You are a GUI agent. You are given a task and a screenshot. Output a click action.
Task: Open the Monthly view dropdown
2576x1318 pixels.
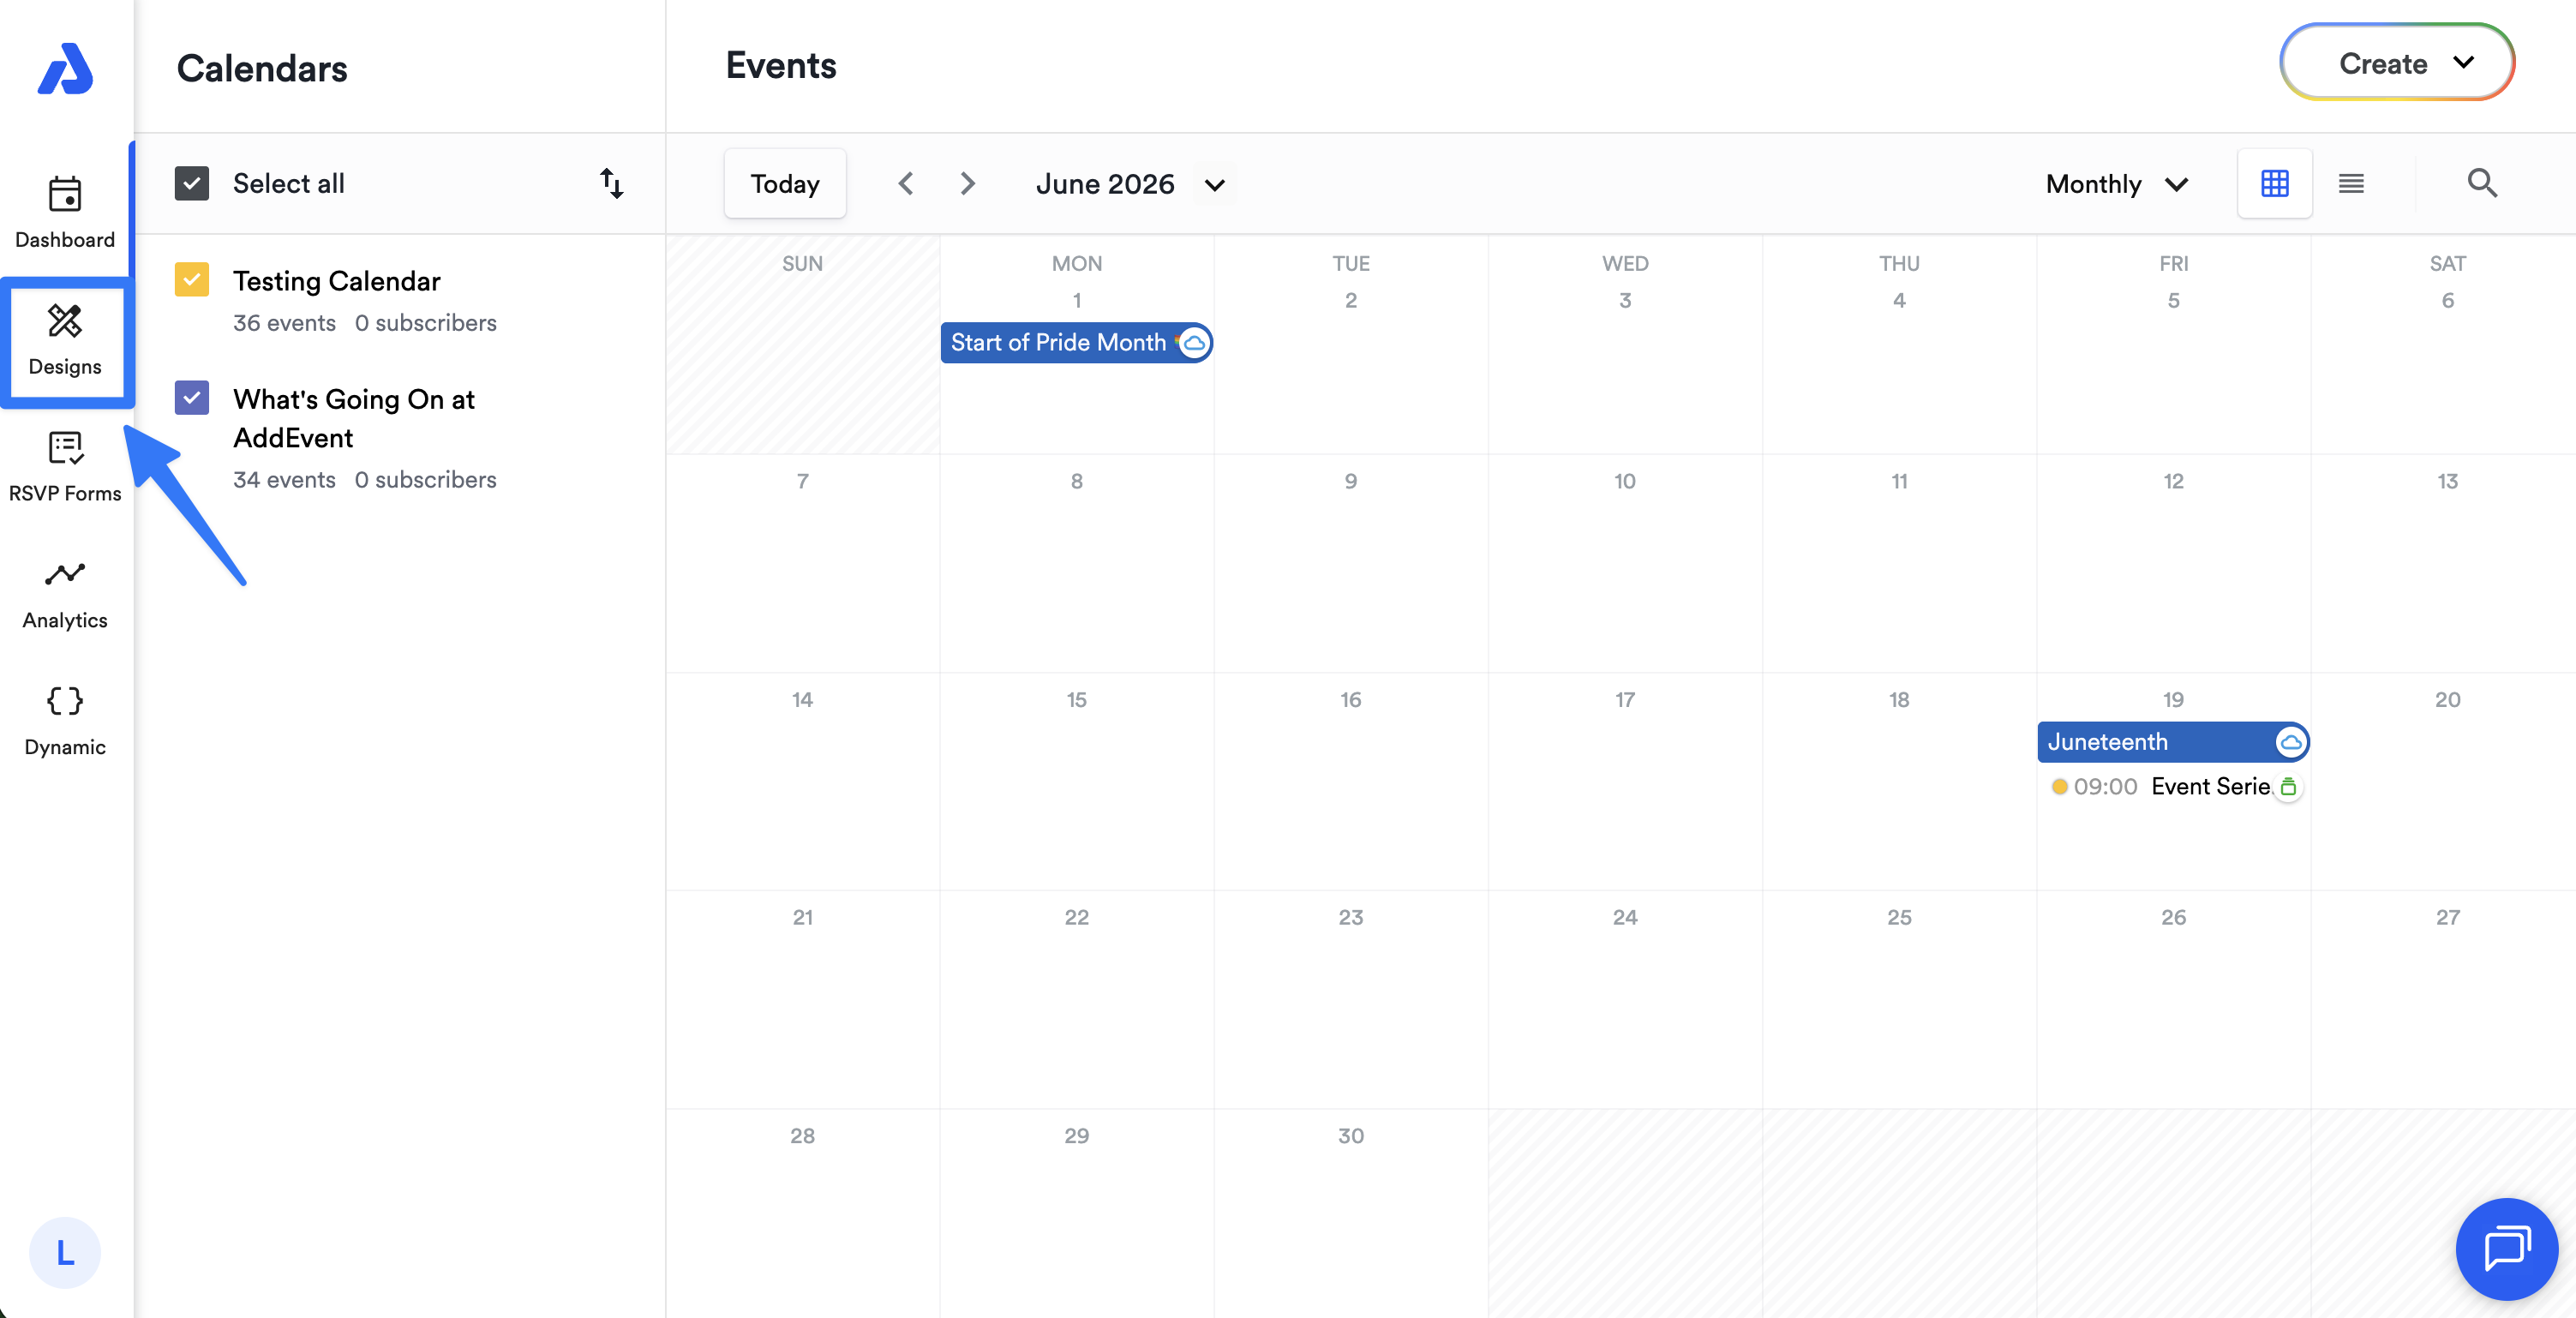pyautogui.click(x=2116, y=184)
